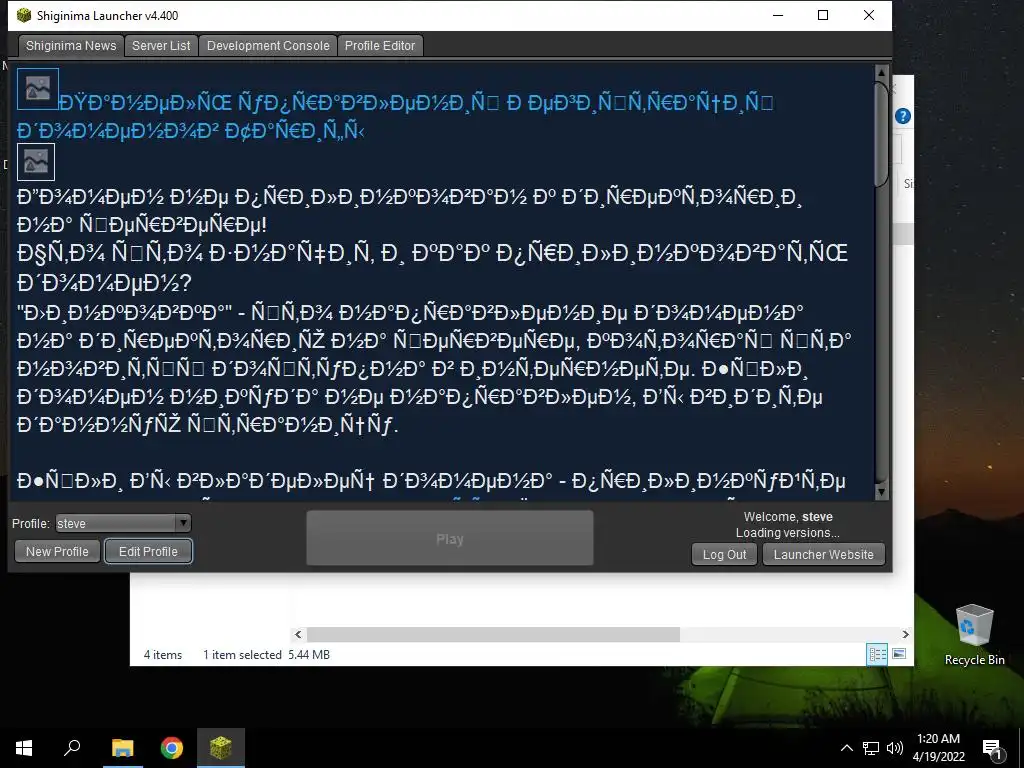This screenshot has height=768, width=1024.
Task: Click the volume speaker icon in the tray
Action: (x=895, y=748)
